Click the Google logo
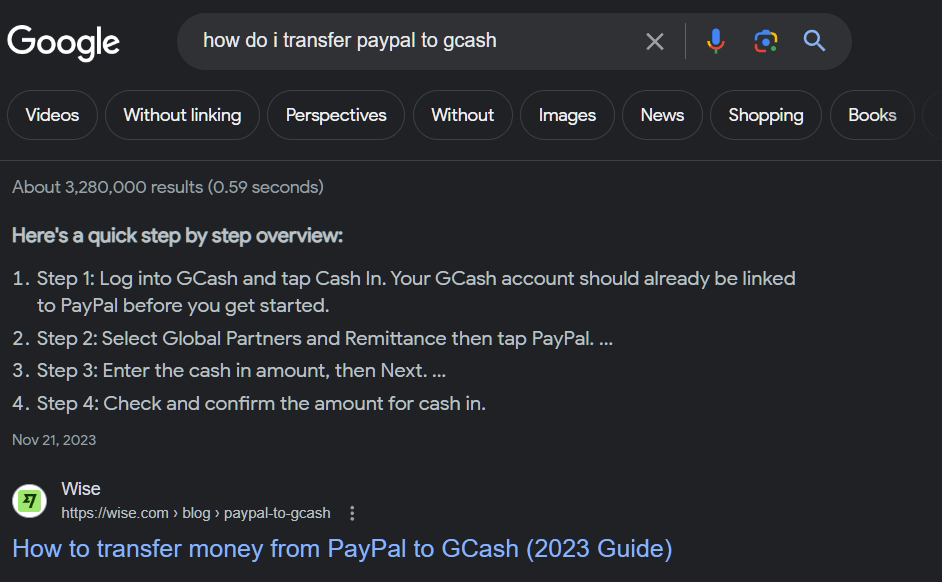Image resolution: width=942 pixels, height=582 pixels. click(64, 42)
